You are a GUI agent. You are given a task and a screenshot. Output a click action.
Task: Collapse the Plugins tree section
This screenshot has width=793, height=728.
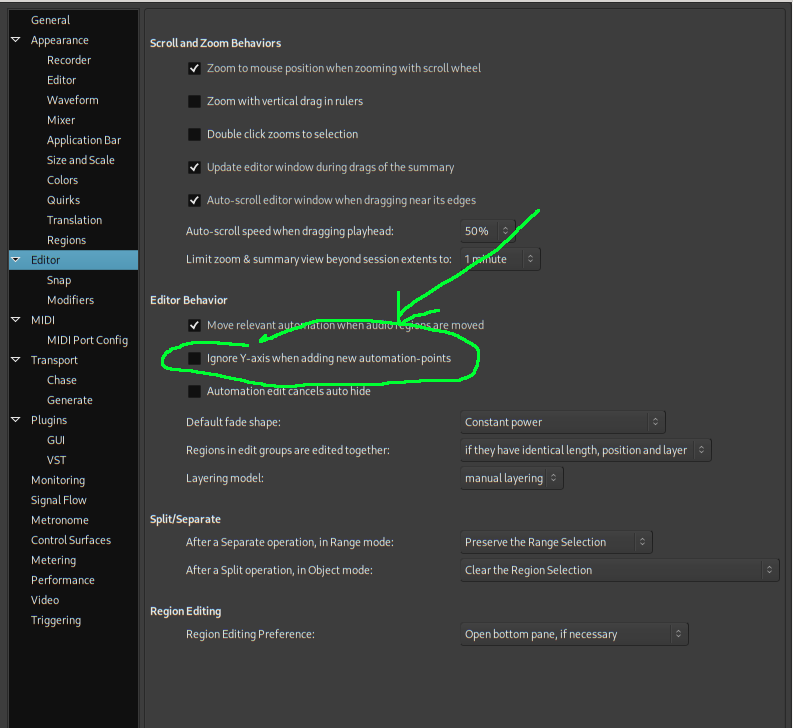16,420
